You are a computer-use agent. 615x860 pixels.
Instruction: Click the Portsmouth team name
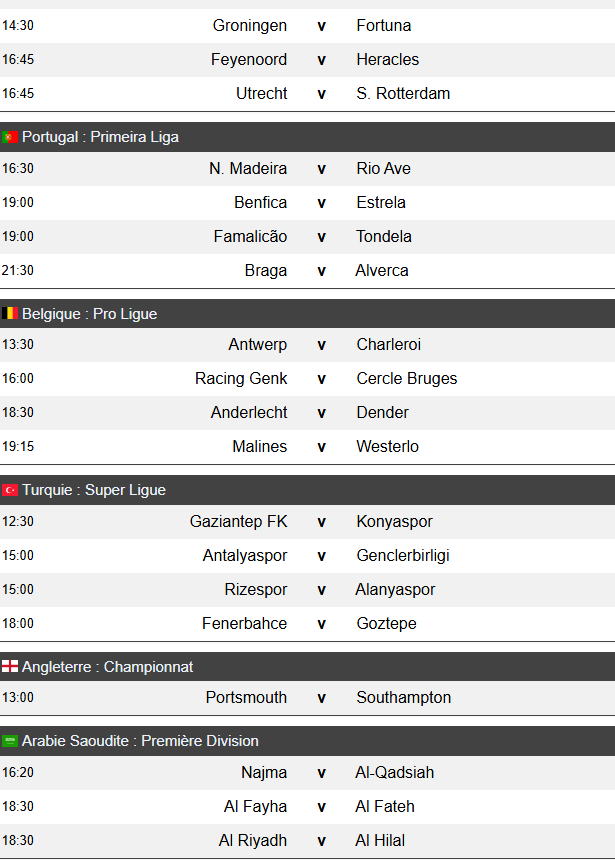point(246,697)
